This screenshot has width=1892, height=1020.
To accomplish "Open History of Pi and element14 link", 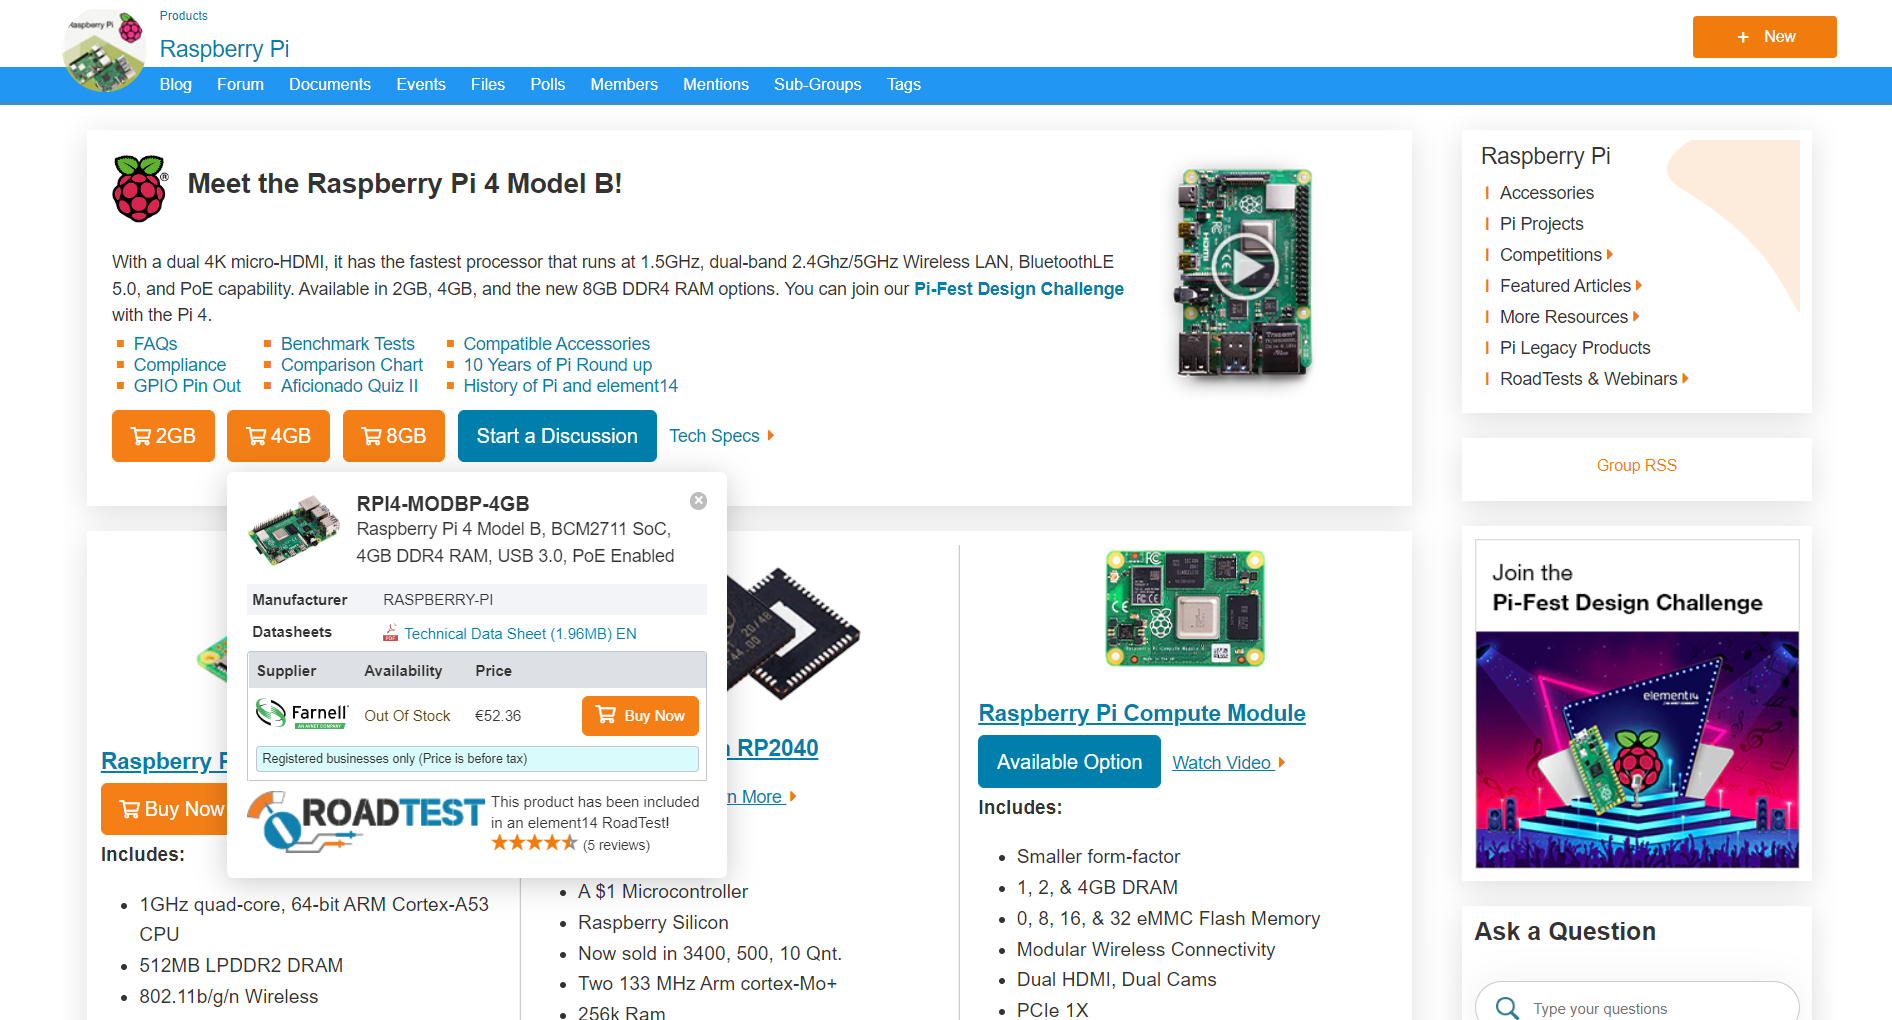I will 570,386.
